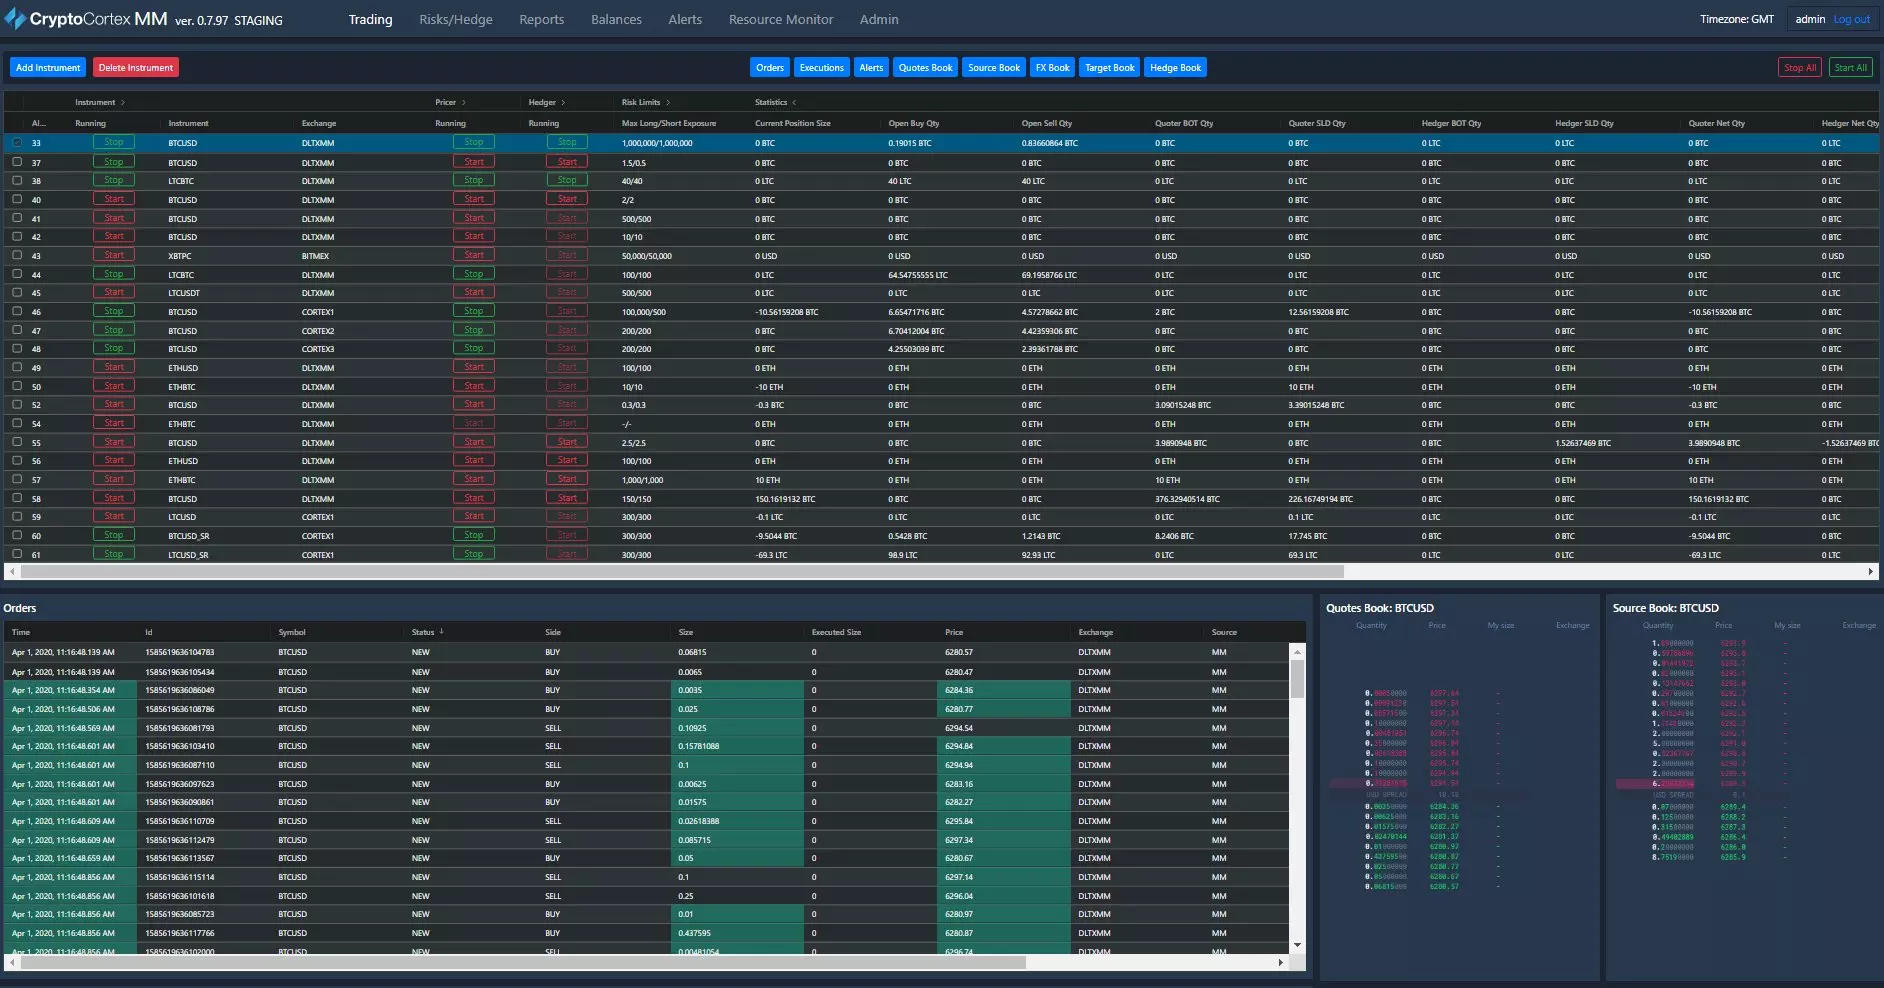Image resolution: width=1884 pixels, height=988 pixels.
Task: Slide the instruments grid horizontal scrollbar thumb
Action: pyautogui.click(x=682, y=572)
